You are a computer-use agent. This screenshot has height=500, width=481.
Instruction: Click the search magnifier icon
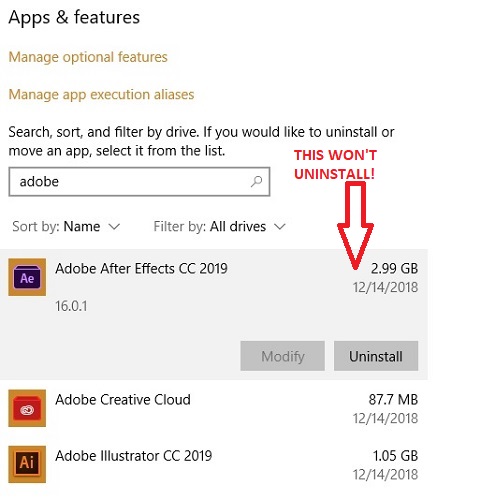256,182
